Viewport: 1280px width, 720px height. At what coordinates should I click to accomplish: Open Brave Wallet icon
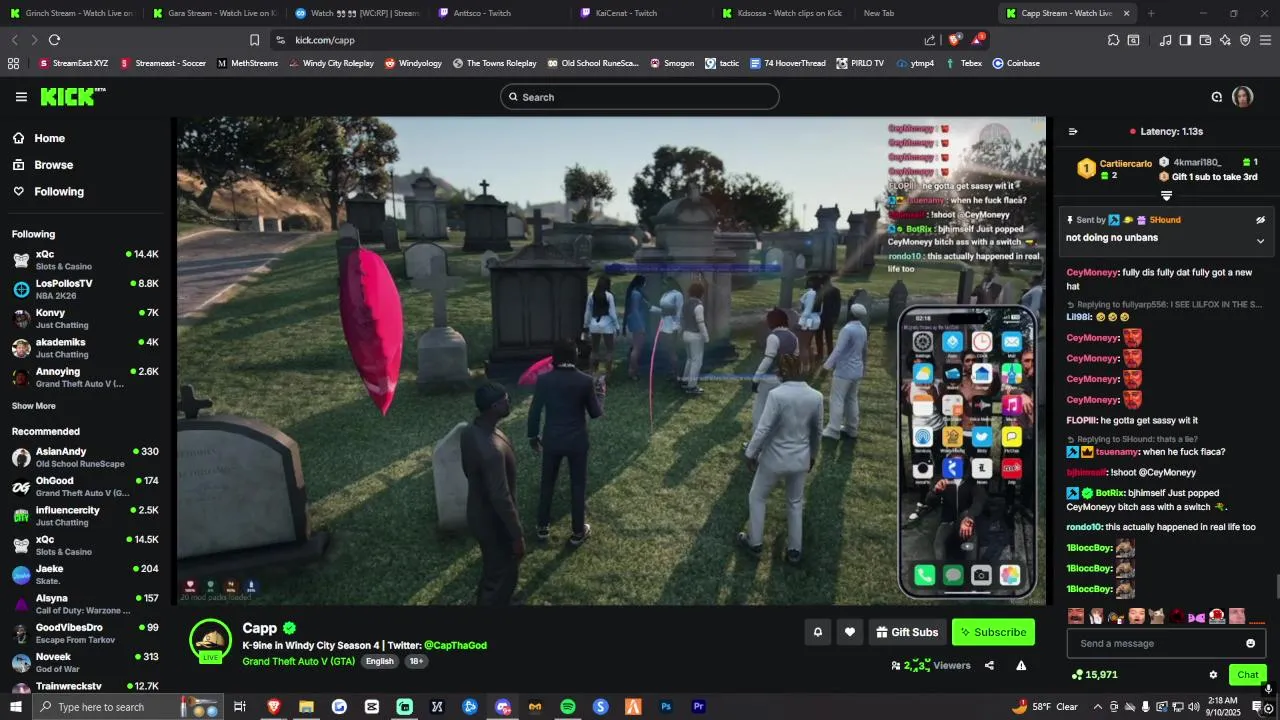(x=1205, y=40)
